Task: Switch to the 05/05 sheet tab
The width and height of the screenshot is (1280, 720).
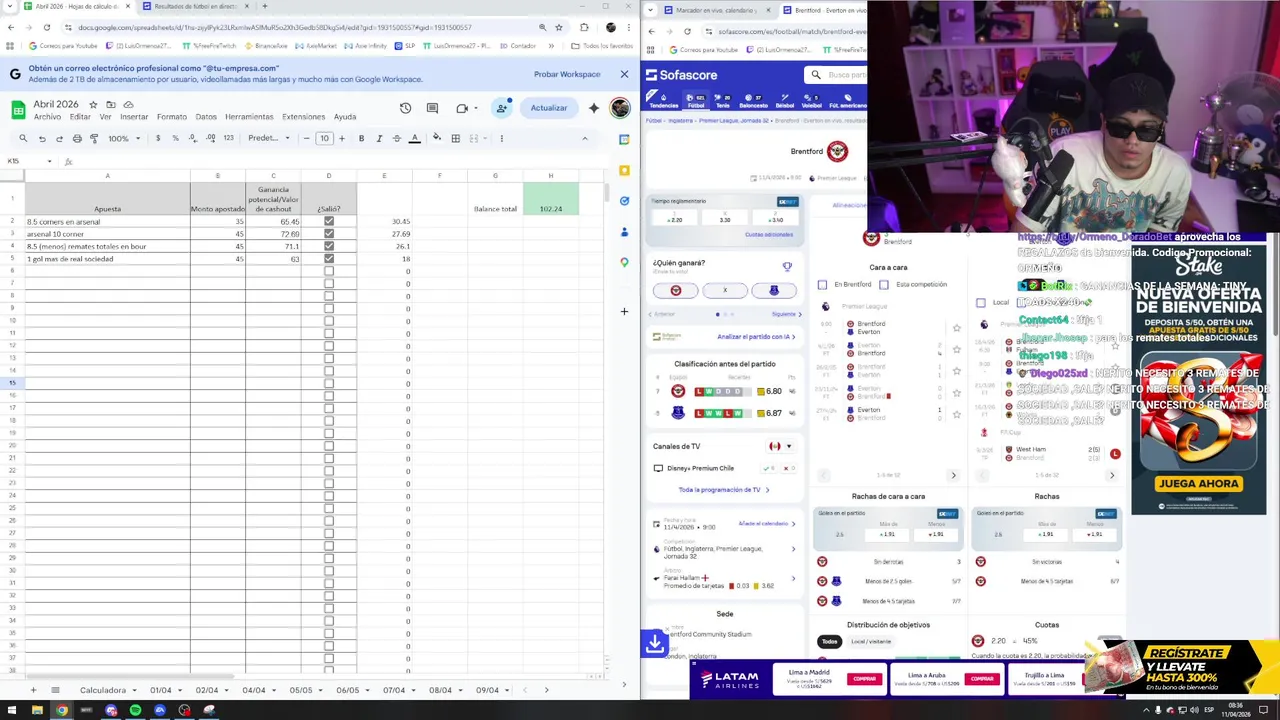Action: [301, 690]
